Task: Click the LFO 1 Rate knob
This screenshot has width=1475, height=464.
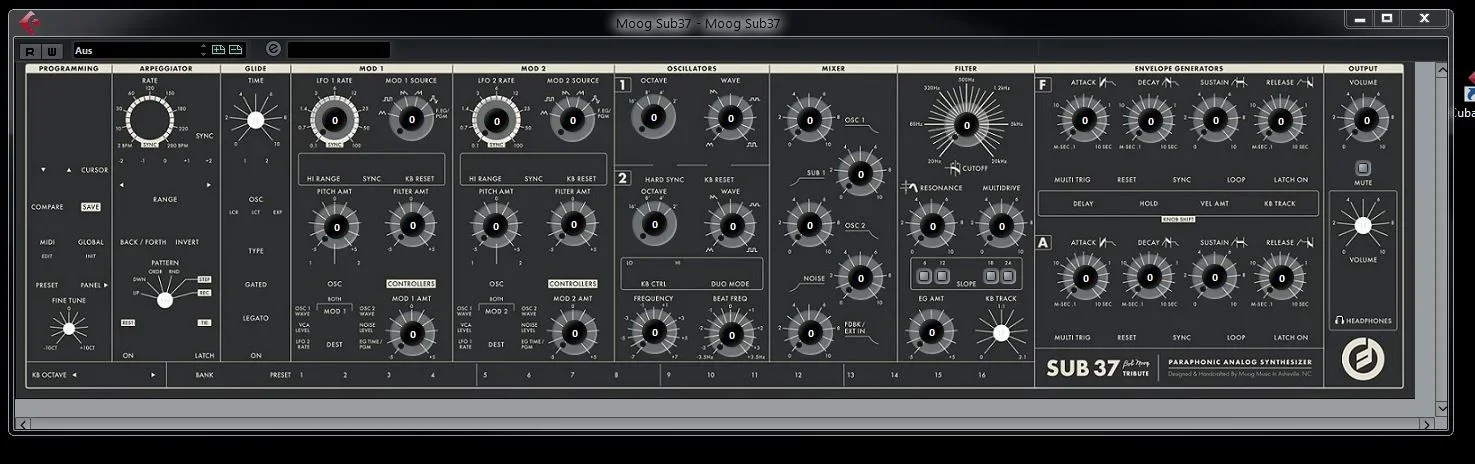Action: (x=334, y=120)
